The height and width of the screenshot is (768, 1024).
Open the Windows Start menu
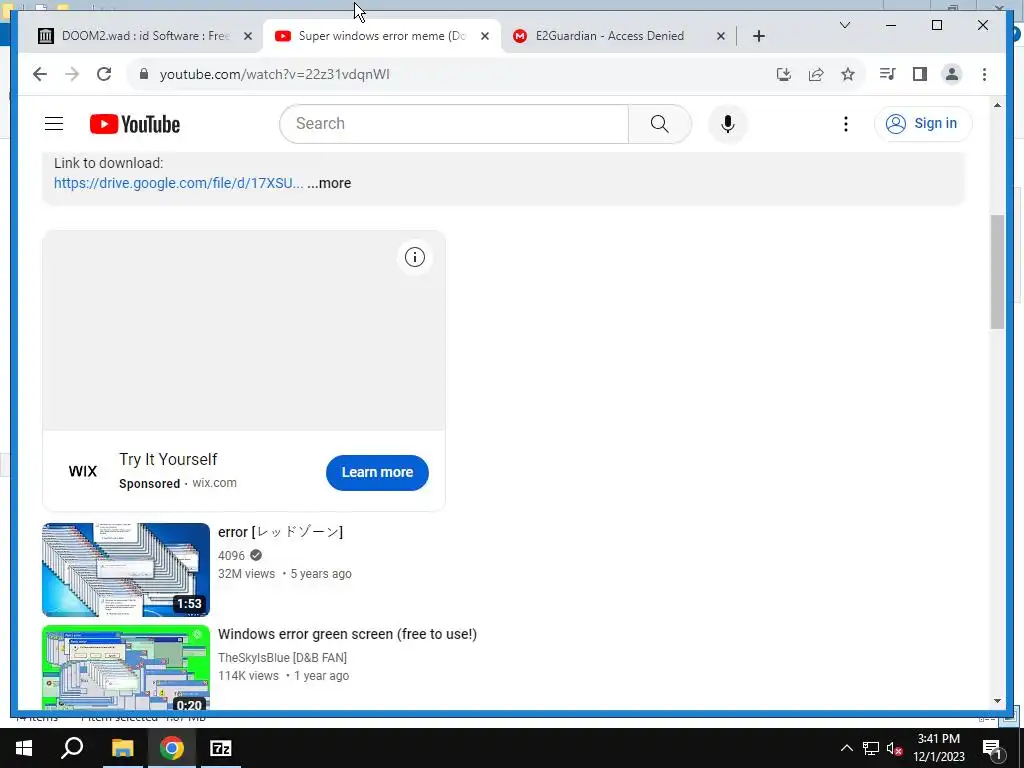point(24,748)
